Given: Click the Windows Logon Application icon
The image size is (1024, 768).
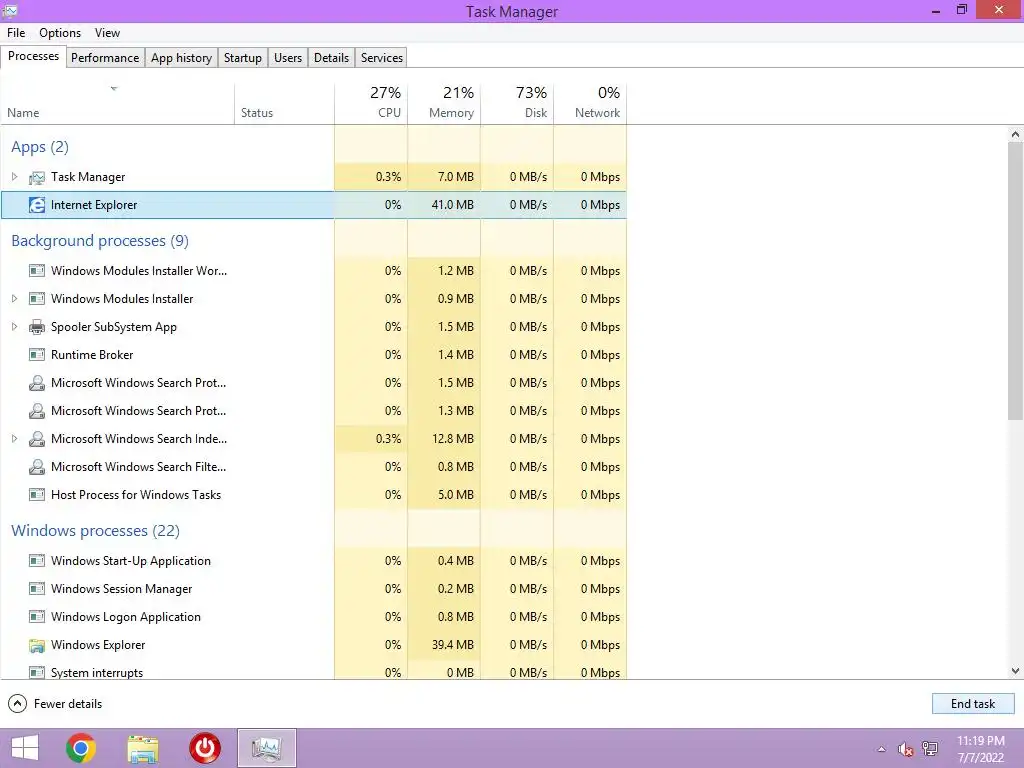Looking at the screenshot, I should point(37,616).
